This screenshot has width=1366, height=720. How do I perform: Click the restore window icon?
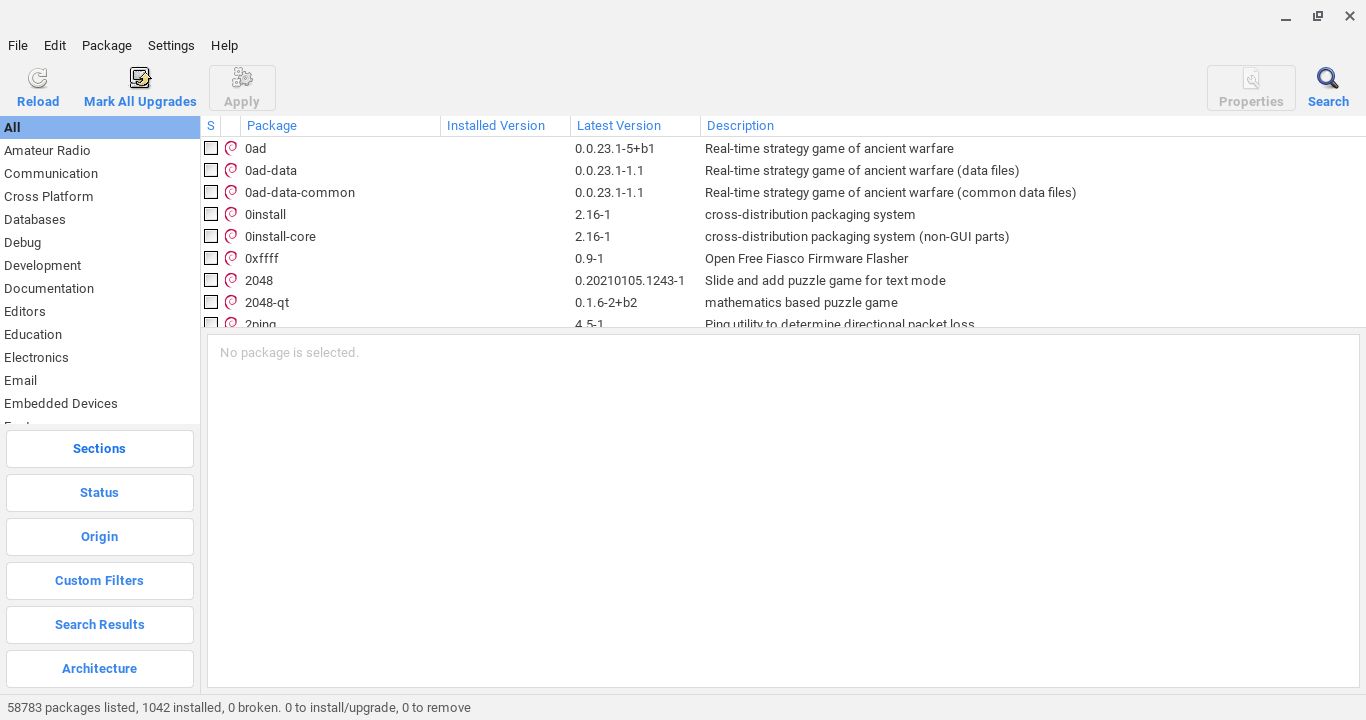pos(1318,16)
